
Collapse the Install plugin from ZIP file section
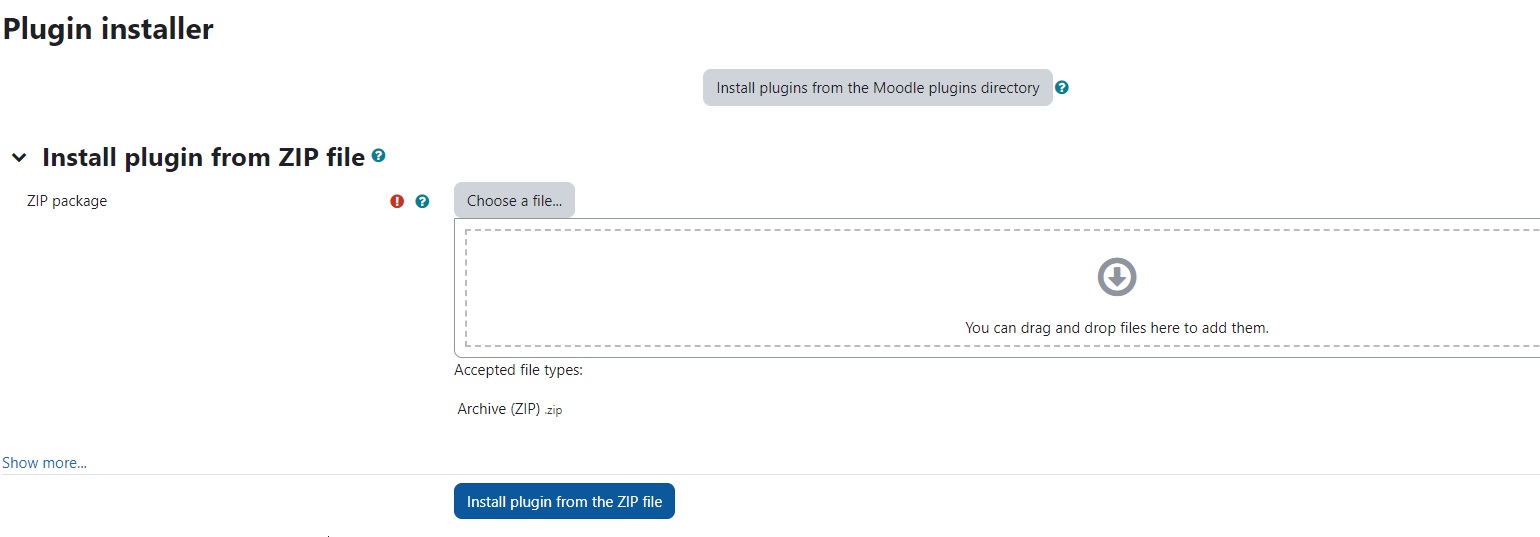(19, 158)
